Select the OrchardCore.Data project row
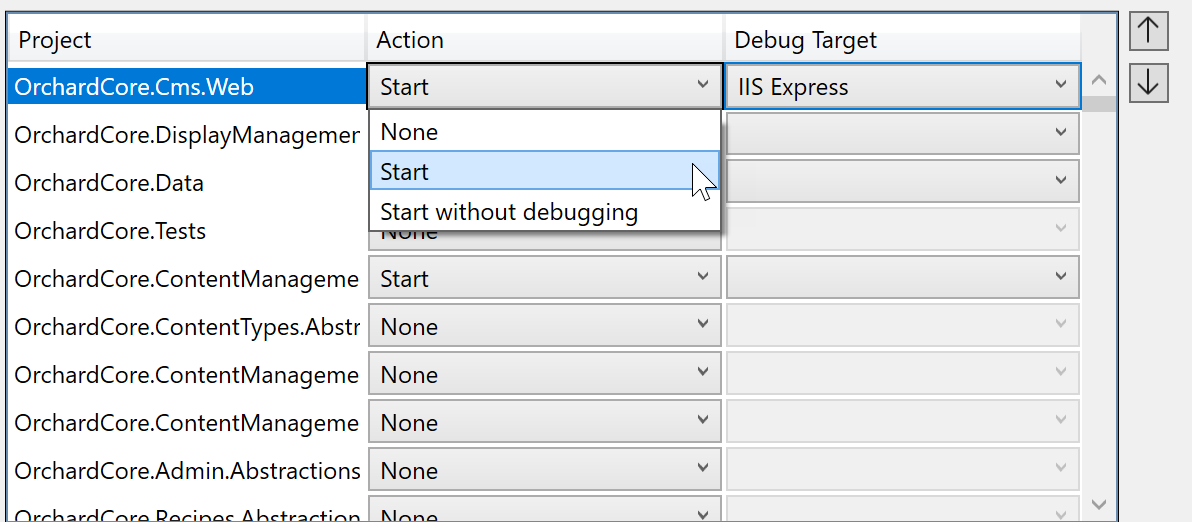 click(187, 182)
